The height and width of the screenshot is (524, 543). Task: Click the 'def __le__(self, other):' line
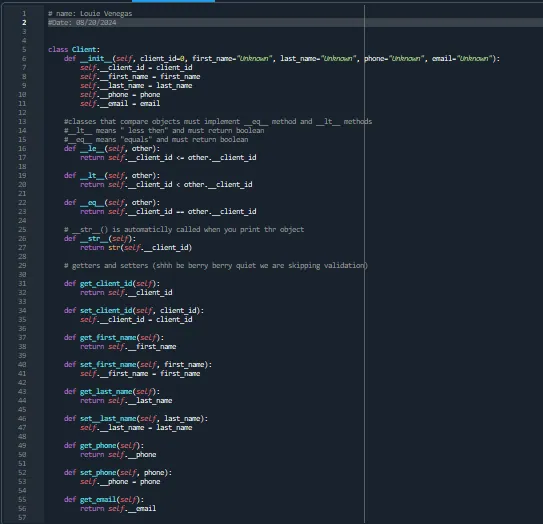[x=112, y=149]
